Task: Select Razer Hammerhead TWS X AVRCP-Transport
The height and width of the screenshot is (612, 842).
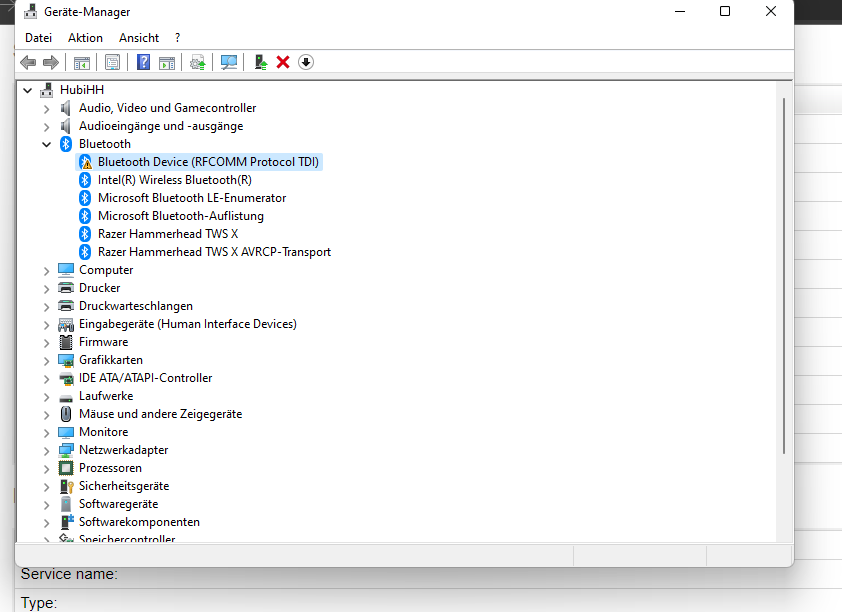Action: click(214, 252)
